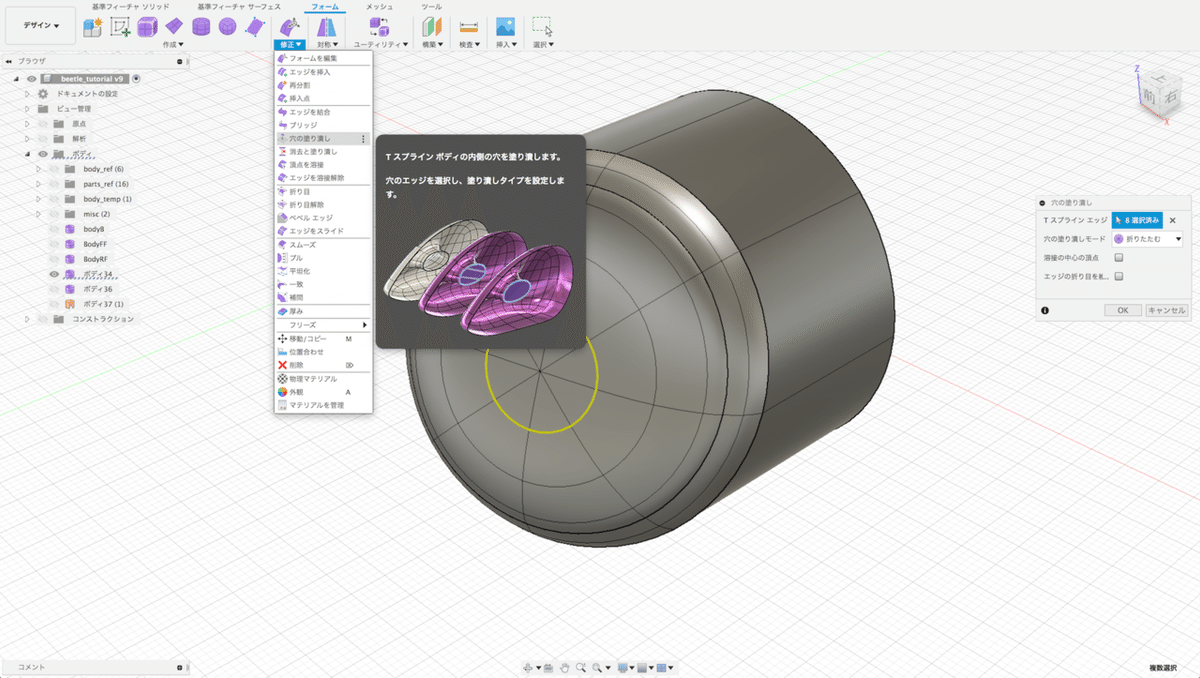The width and height of the screenshot is (1200, 678).
Task: Click the Utilities convert icon
Action: (380, 27)
